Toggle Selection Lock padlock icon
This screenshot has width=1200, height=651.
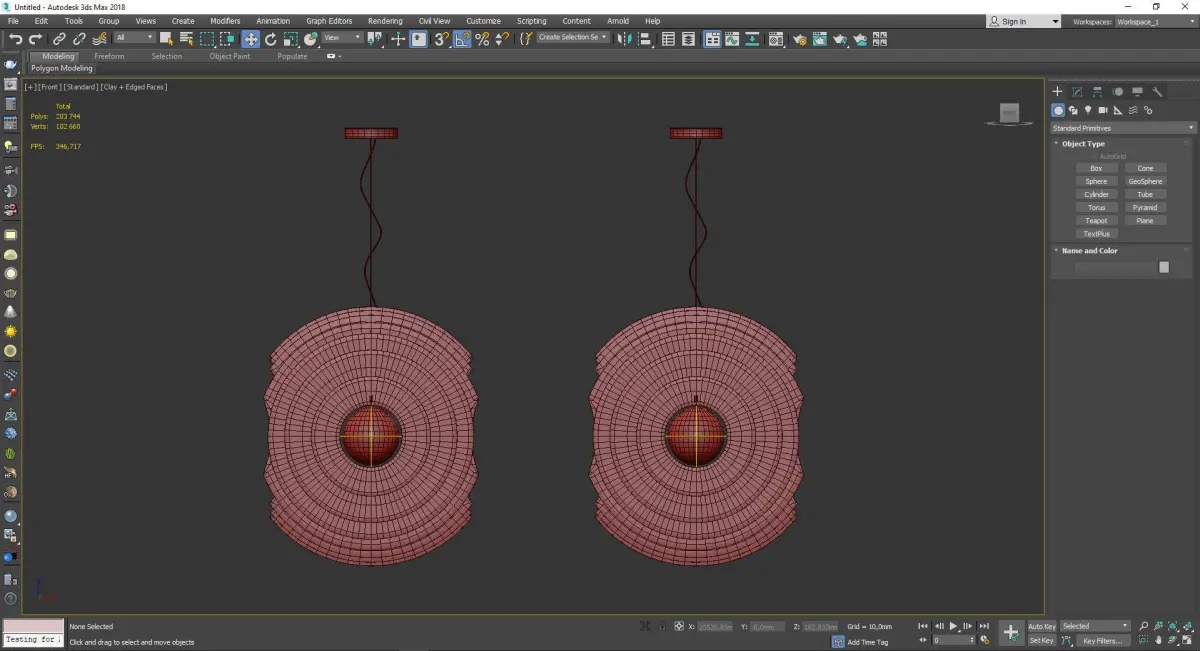coord(662,626)
